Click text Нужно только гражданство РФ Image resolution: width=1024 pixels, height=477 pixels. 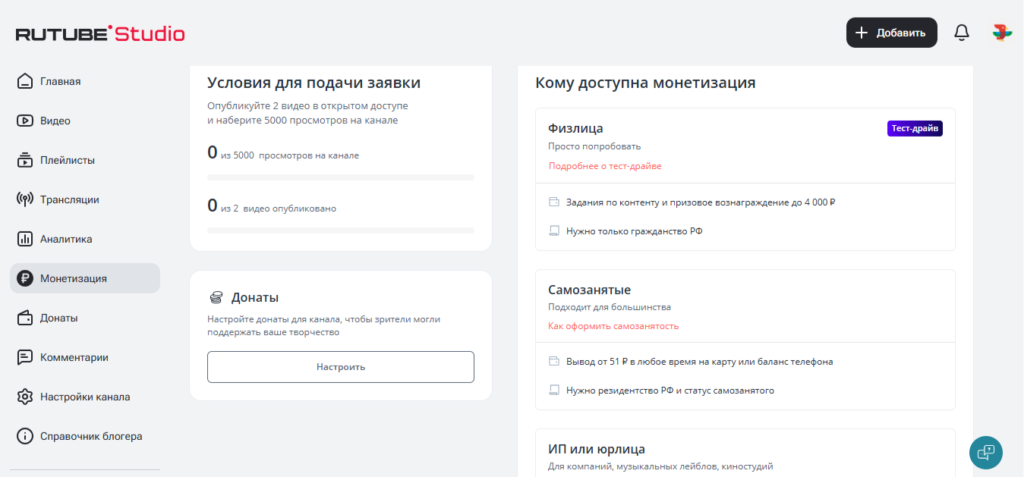(634, 231)
